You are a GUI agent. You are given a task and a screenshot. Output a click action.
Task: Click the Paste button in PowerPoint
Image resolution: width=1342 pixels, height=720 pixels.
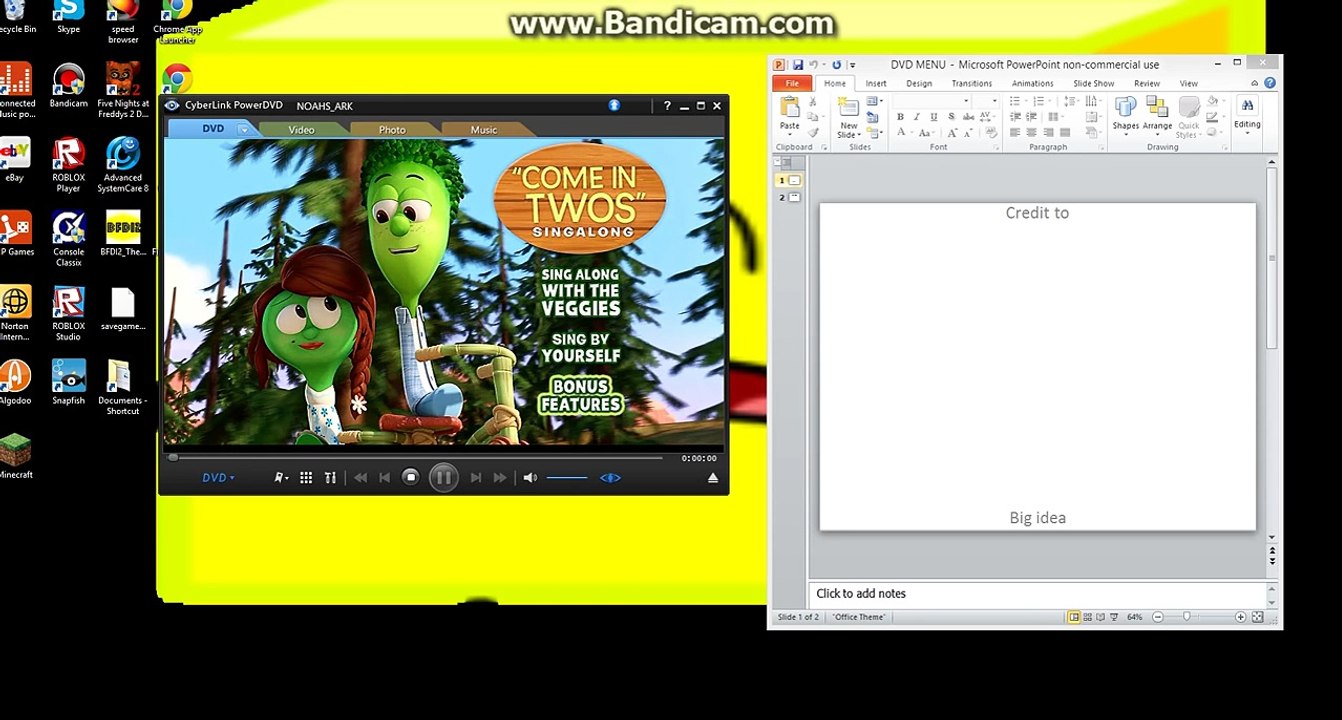(x=790, y=114)
